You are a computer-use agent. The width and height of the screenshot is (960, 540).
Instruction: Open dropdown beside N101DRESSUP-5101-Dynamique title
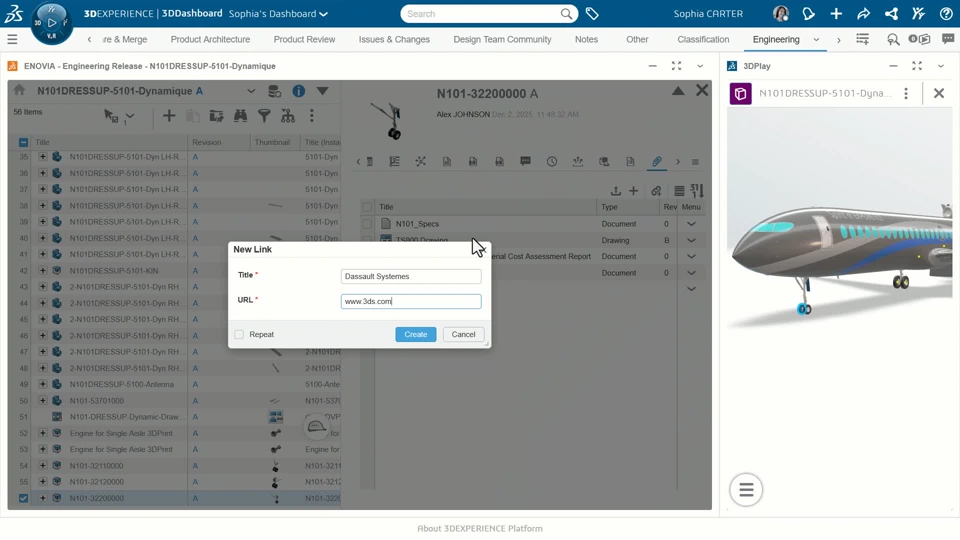click(x=251, y=91)
